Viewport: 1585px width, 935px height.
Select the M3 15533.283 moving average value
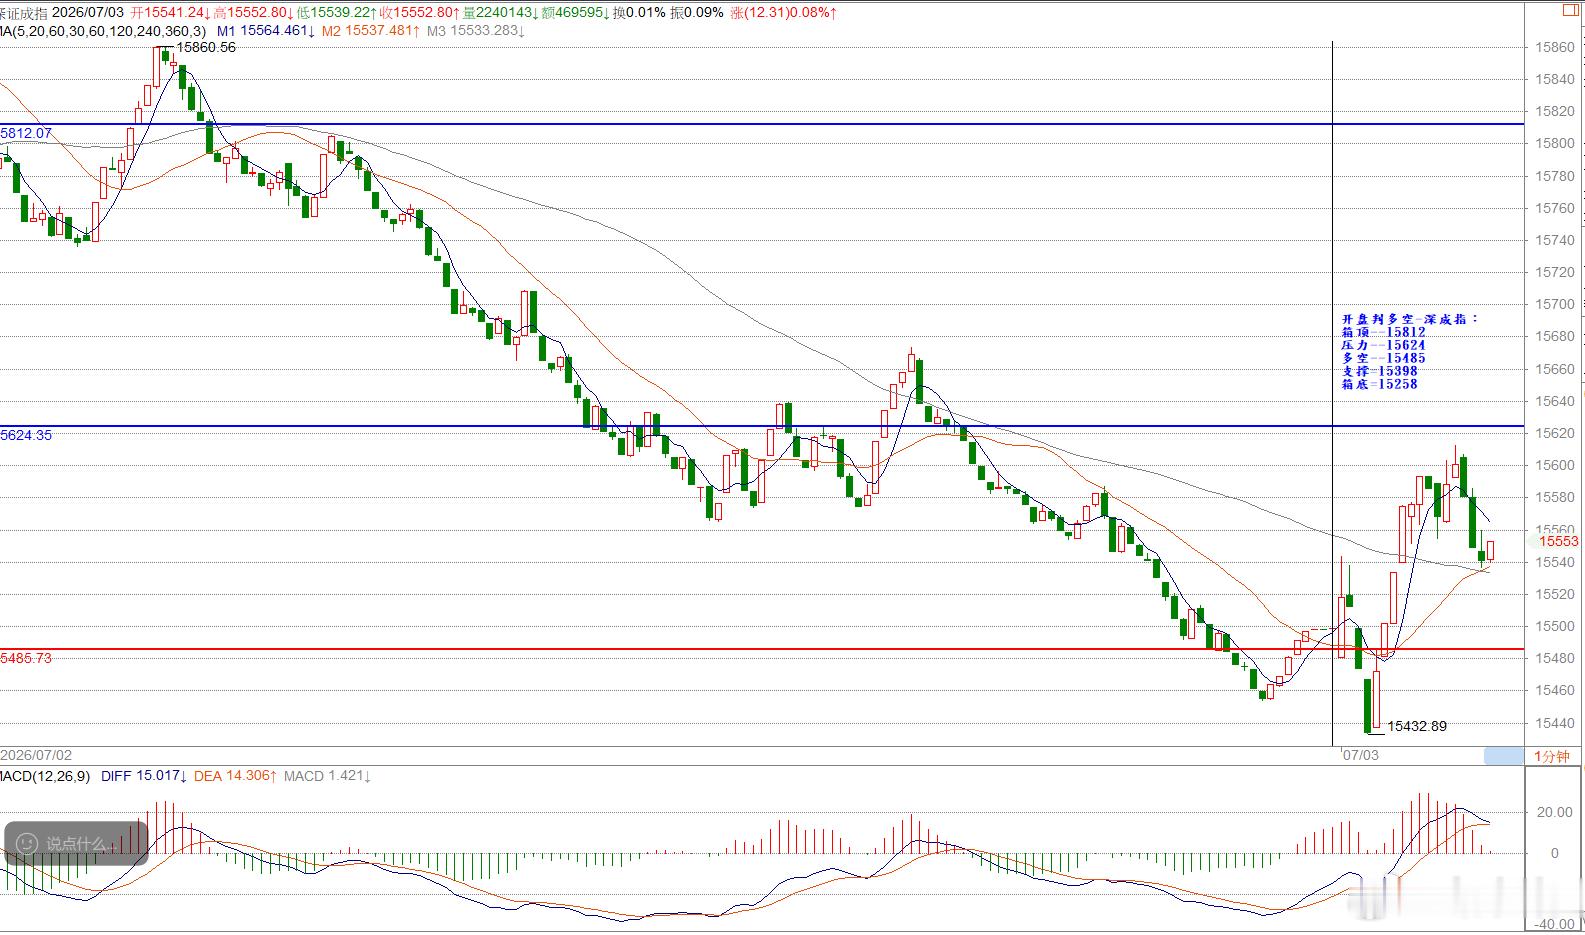tap(475, 31)
